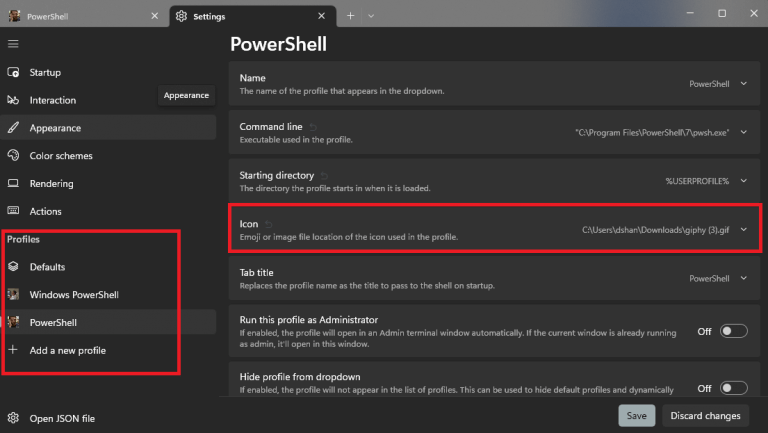
Task: Click the %USERPROFILE% directory value
Action: coord(697,181)
